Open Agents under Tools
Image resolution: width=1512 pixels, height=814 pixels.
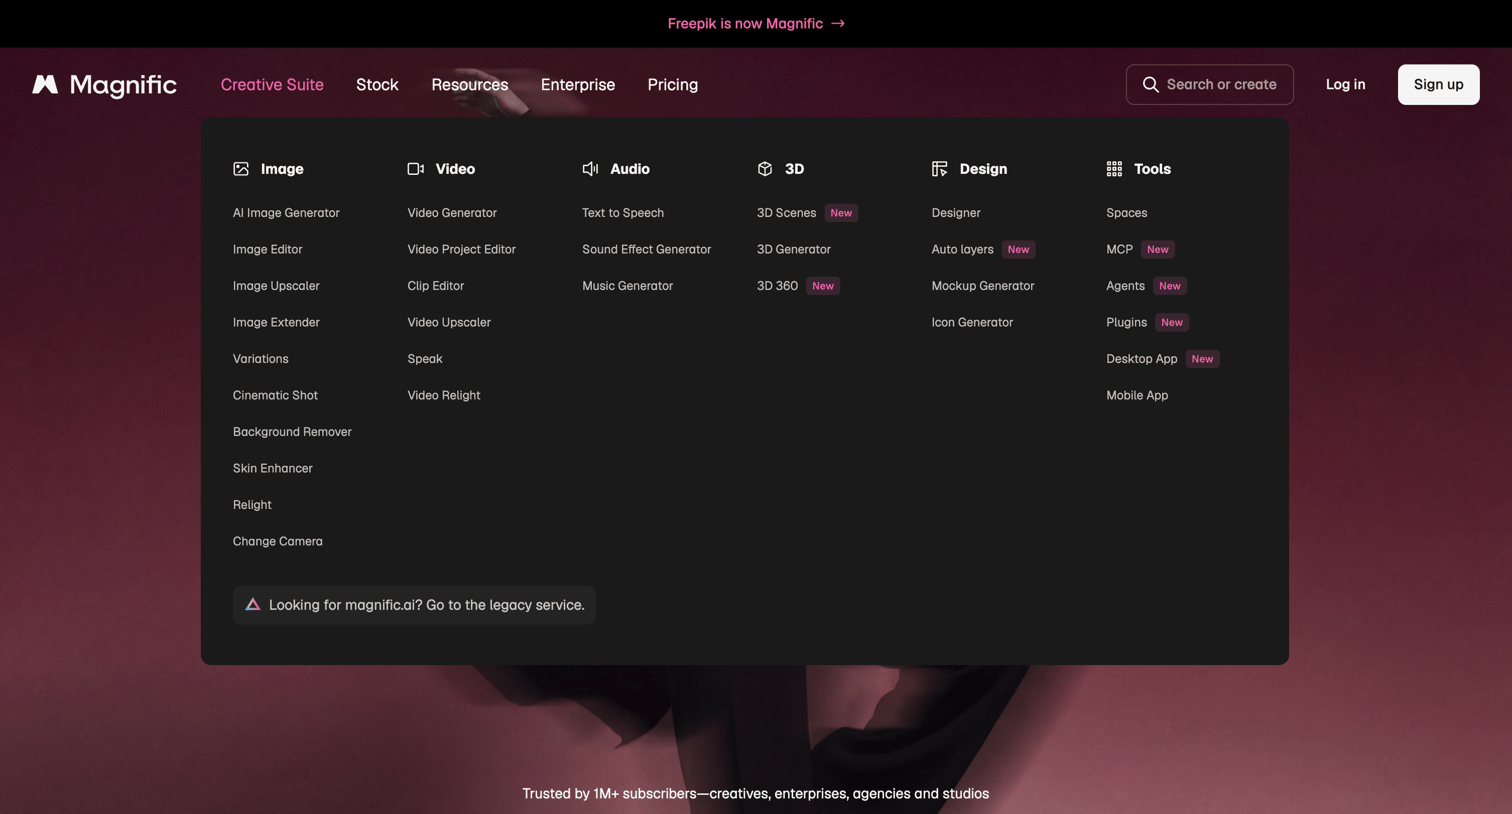(1125, 286)
